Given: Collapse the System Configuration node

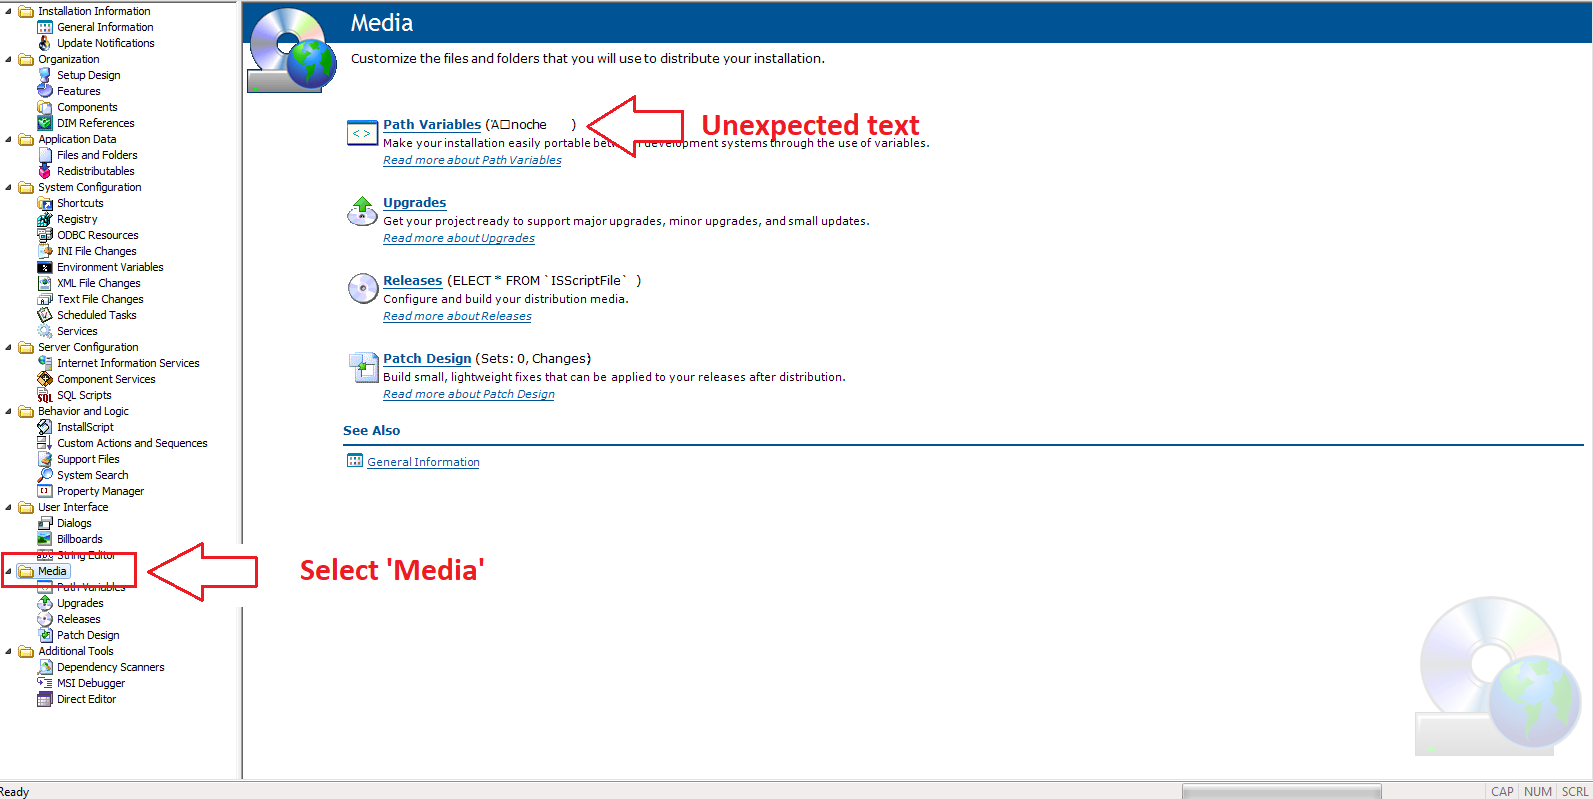Looking at the screenshot, I should point(9,187).
